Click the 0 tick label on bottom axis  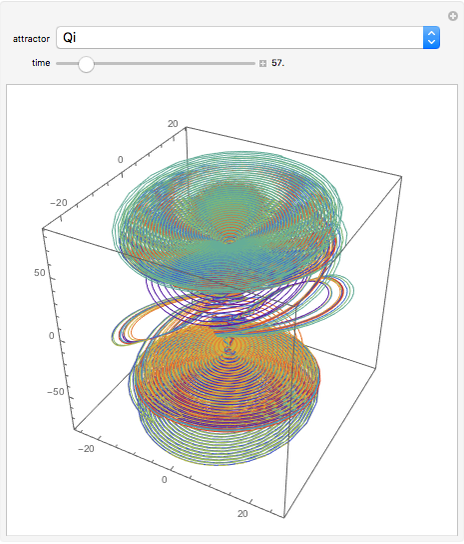coord(164,480)
